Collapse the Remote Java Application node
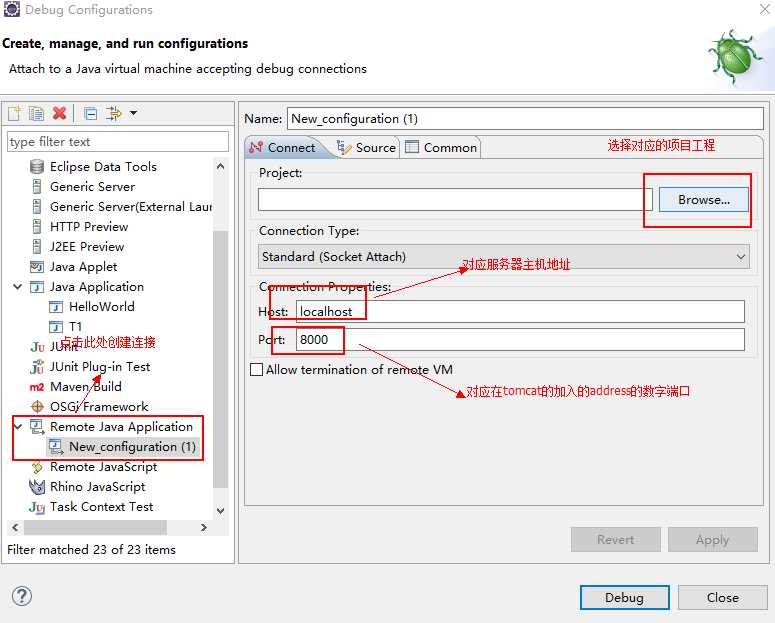775x623 pixels. [x=18, y=427]
